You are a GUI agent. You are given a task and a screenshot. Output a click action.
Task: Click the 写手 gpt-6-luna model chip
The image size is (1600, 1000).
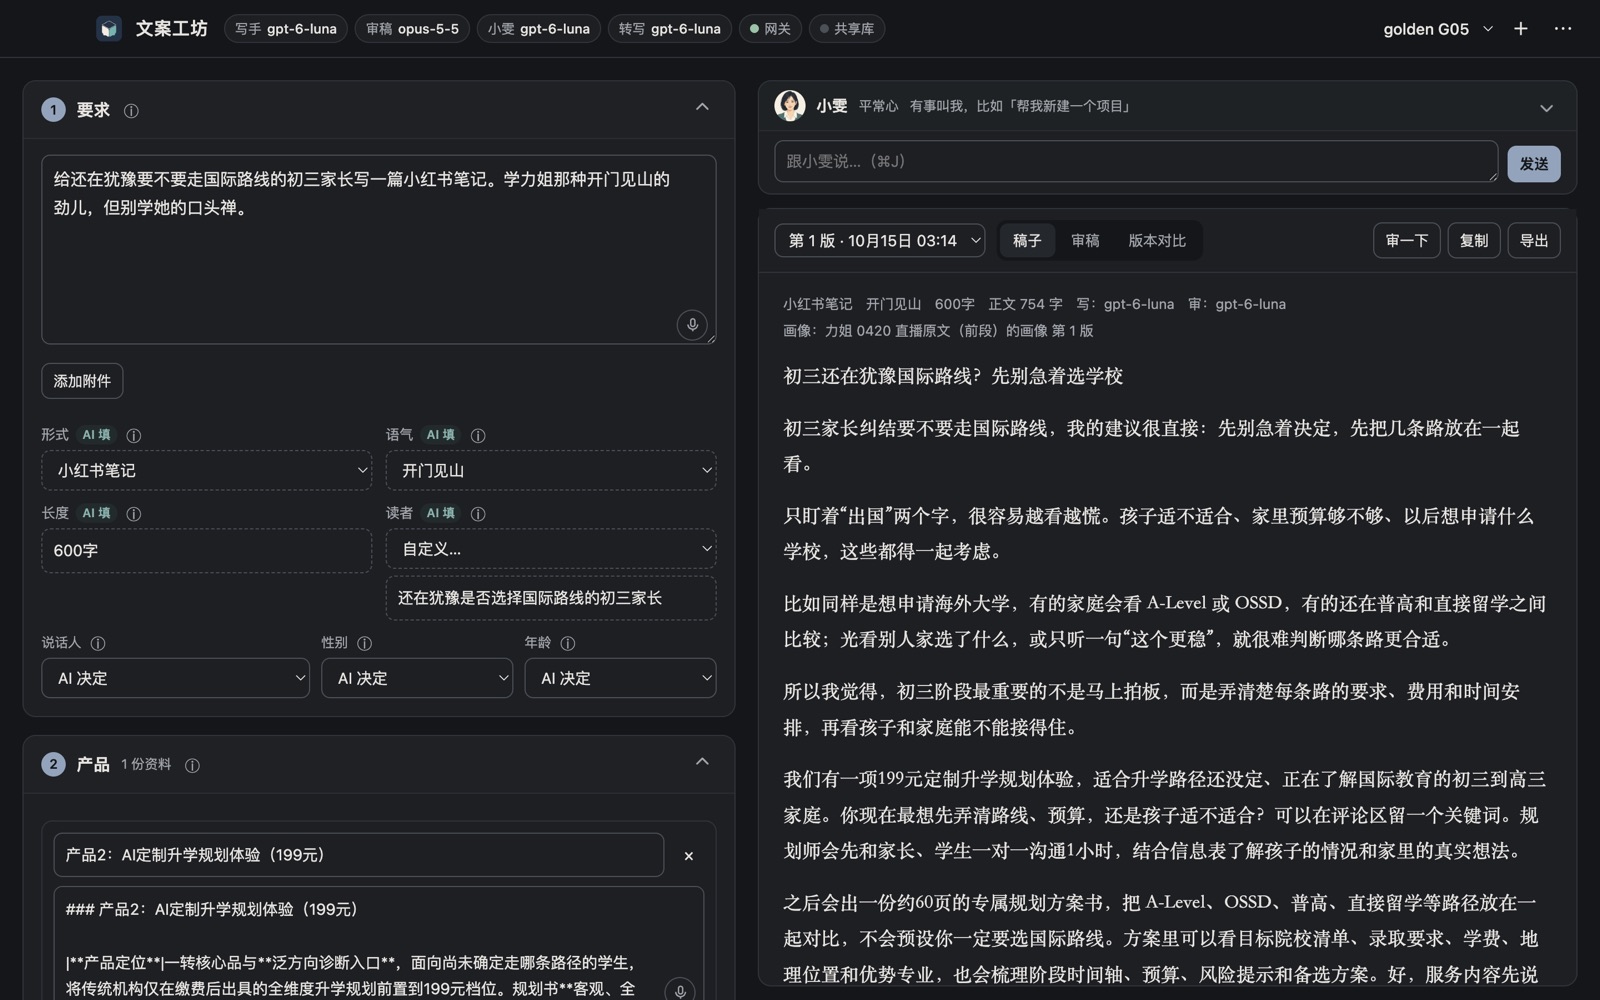[x=286, y=29]
